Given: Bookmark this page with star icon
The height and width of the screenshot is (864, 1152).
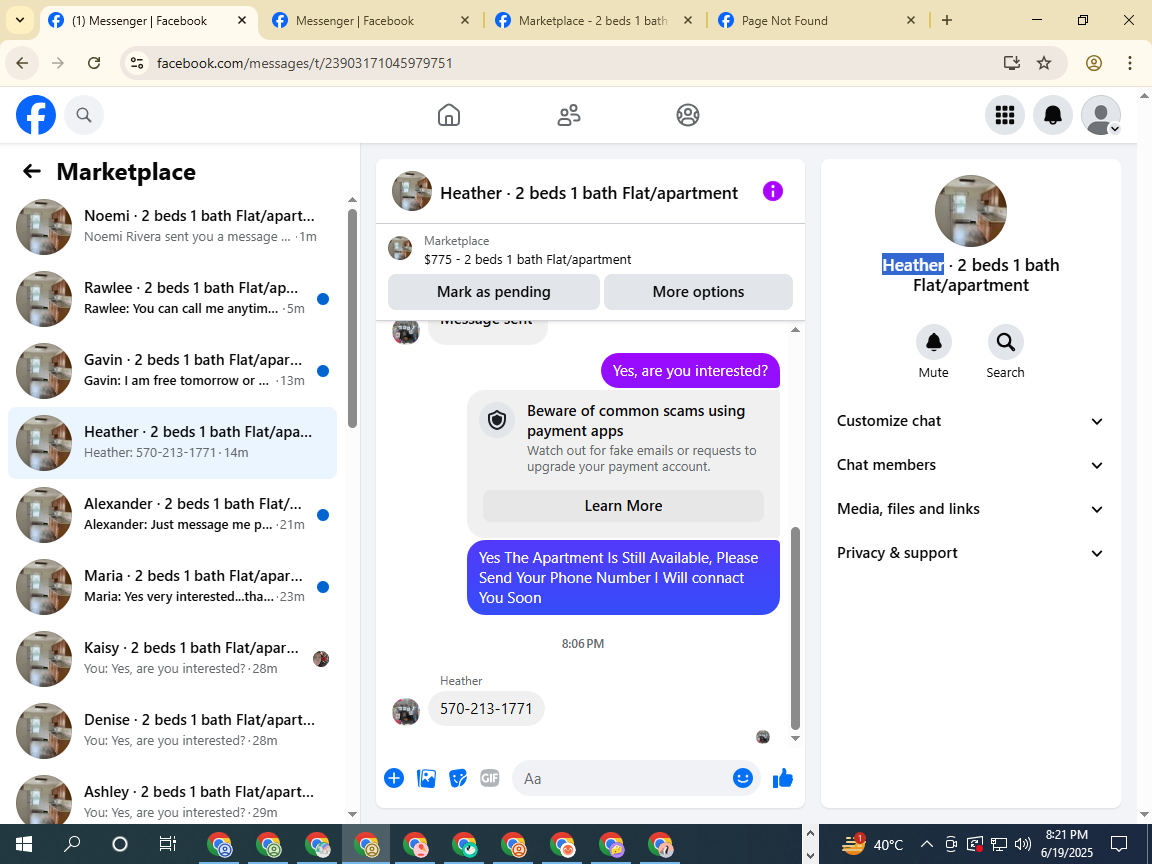Looking at the screenshot, I should pos(1044,63).
